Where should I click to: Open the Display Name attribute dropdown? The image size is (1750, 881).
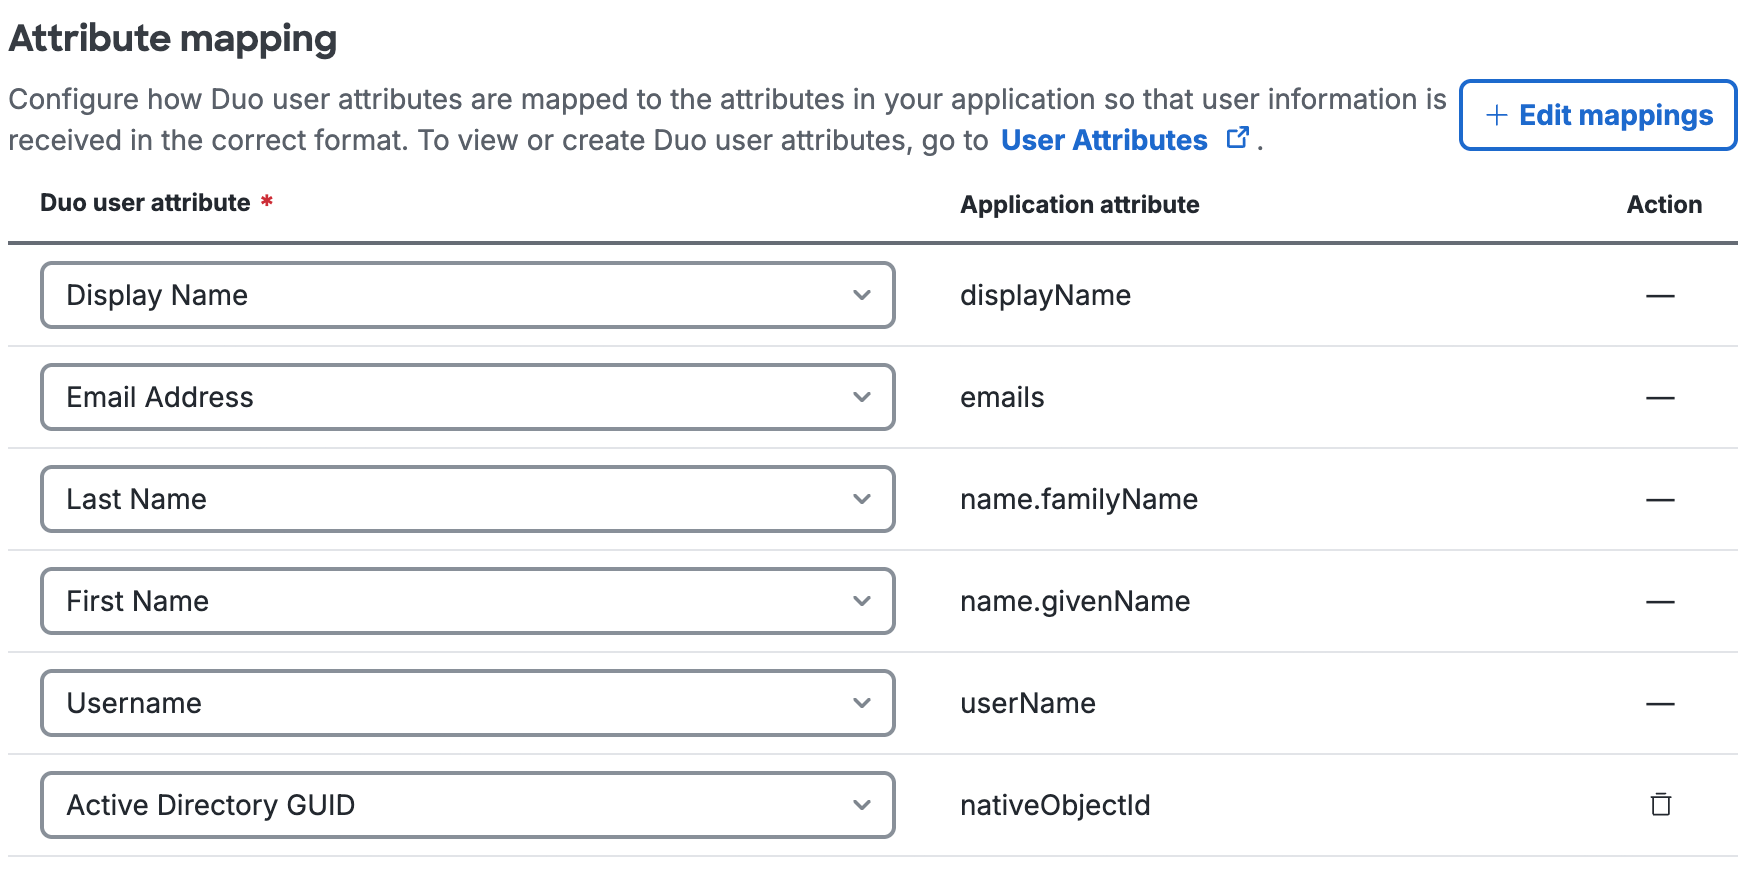click(467, 295)
